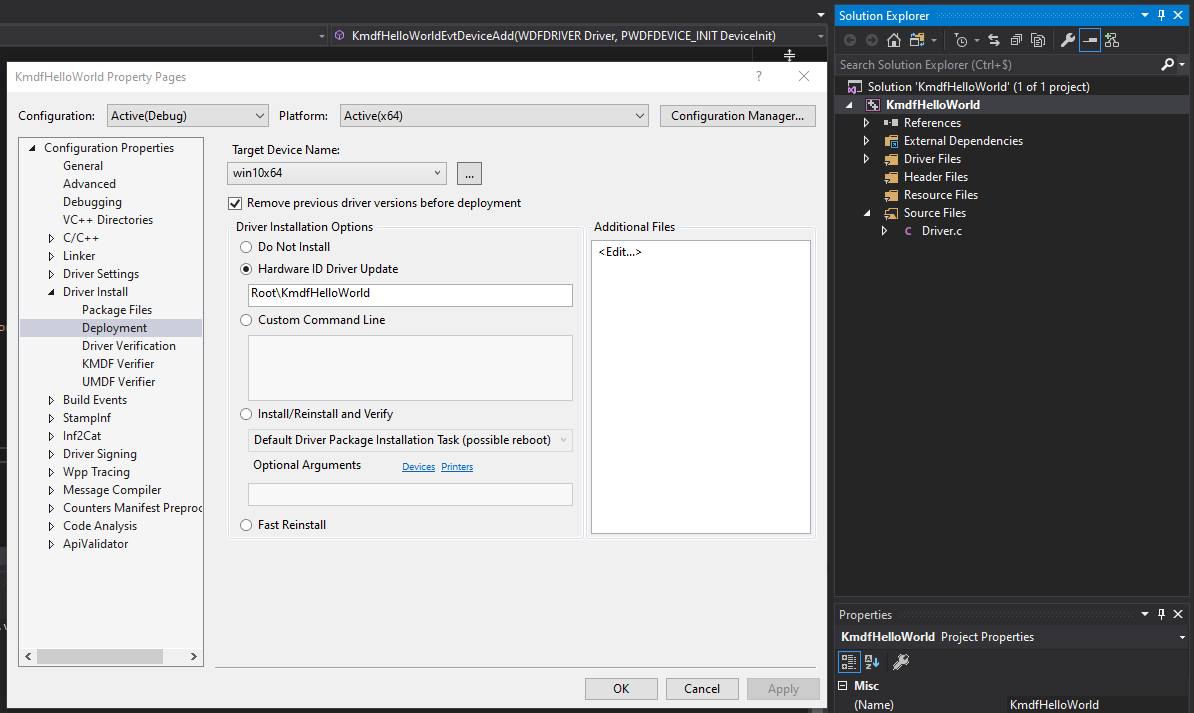Select Hardware ID Driver Update option
1194x713 pixels.
pos(246,269)
